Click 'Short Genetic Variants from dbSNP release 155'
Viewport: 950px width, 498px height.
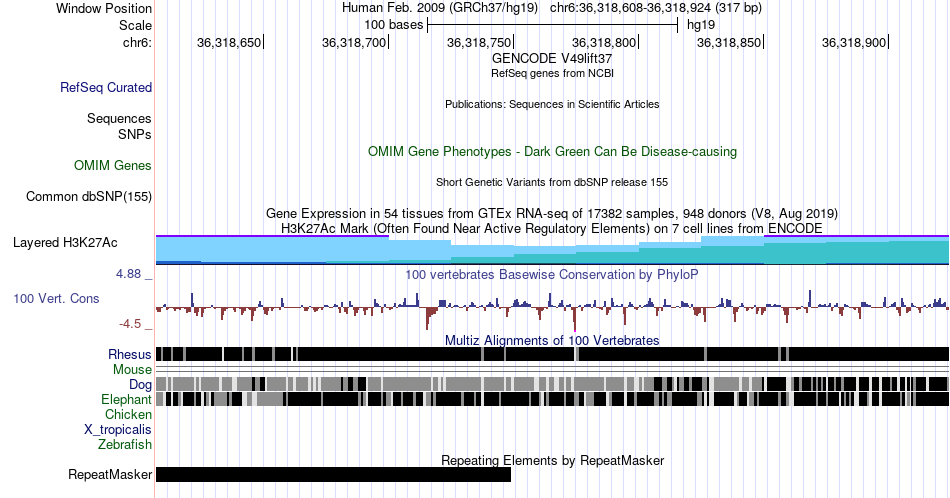click(552, 182)
